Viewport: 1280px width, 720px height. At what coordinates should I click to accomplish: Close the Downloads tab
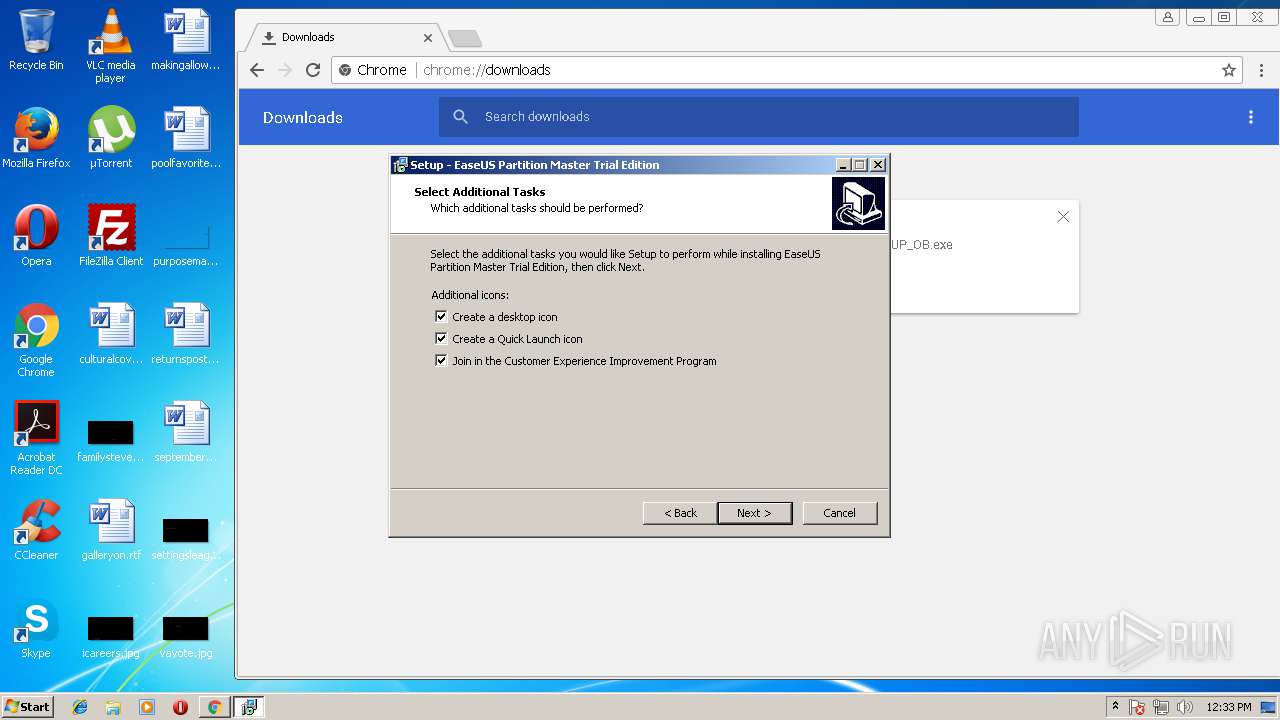[x=428, y=38]
